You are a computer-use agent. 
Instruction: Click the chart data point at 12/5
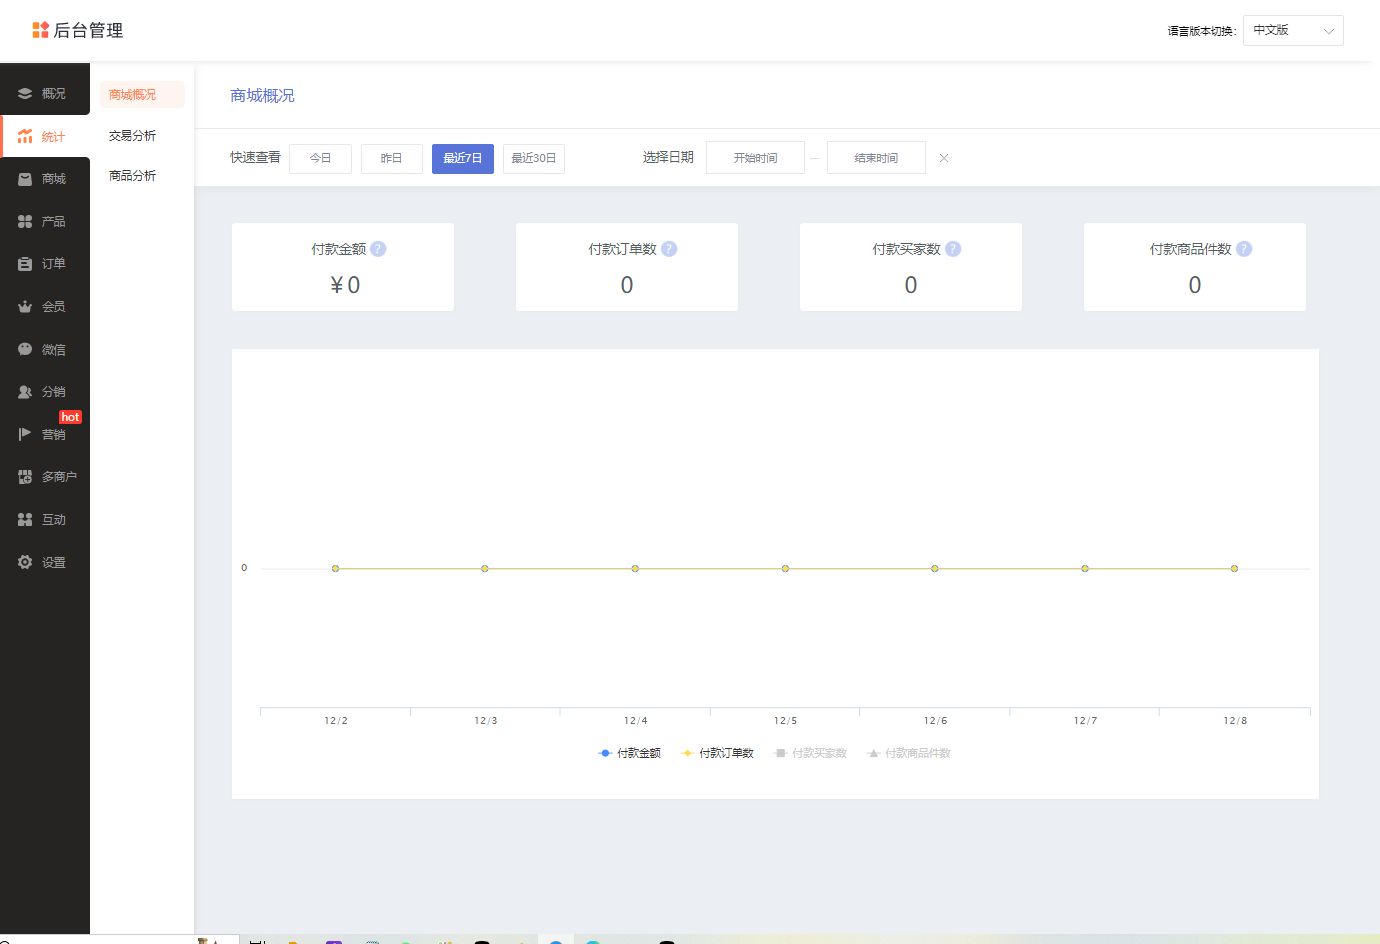(785, 568)
